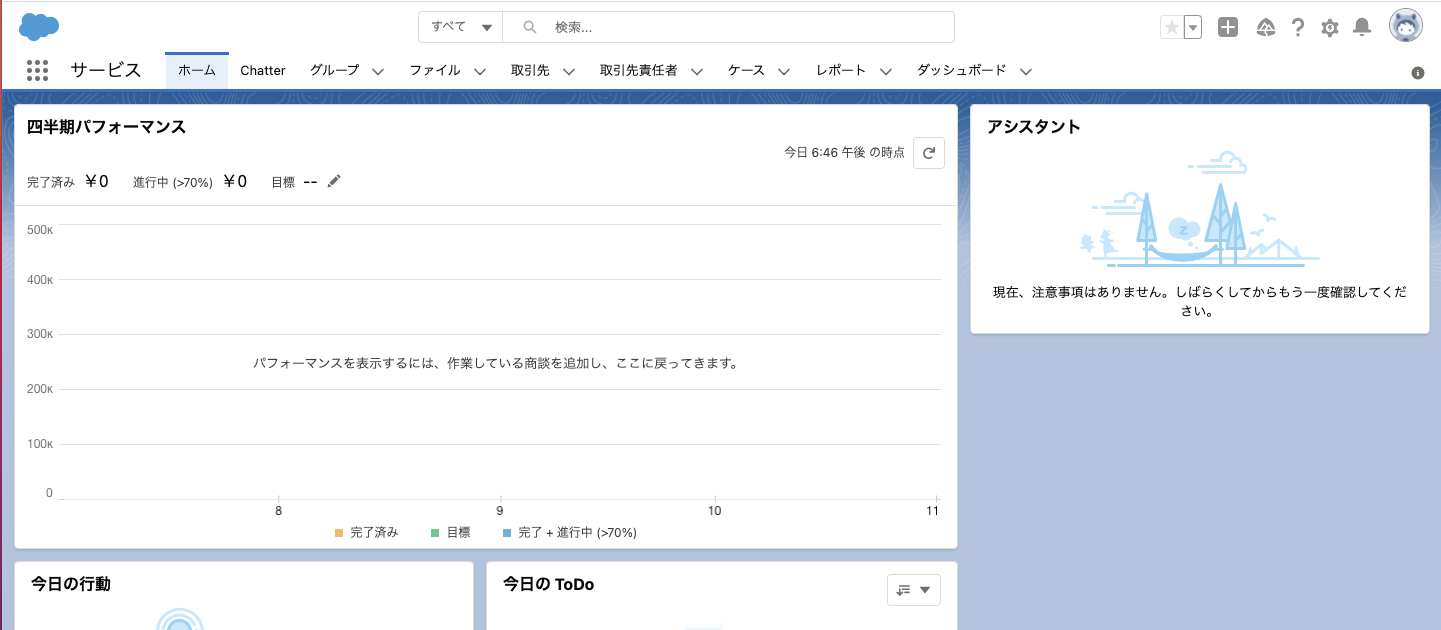Image resolution: width=1441 pixels, height=630 pixels.
Task: Open the ダッシュボード tab
Action: [x=961, y=70]
